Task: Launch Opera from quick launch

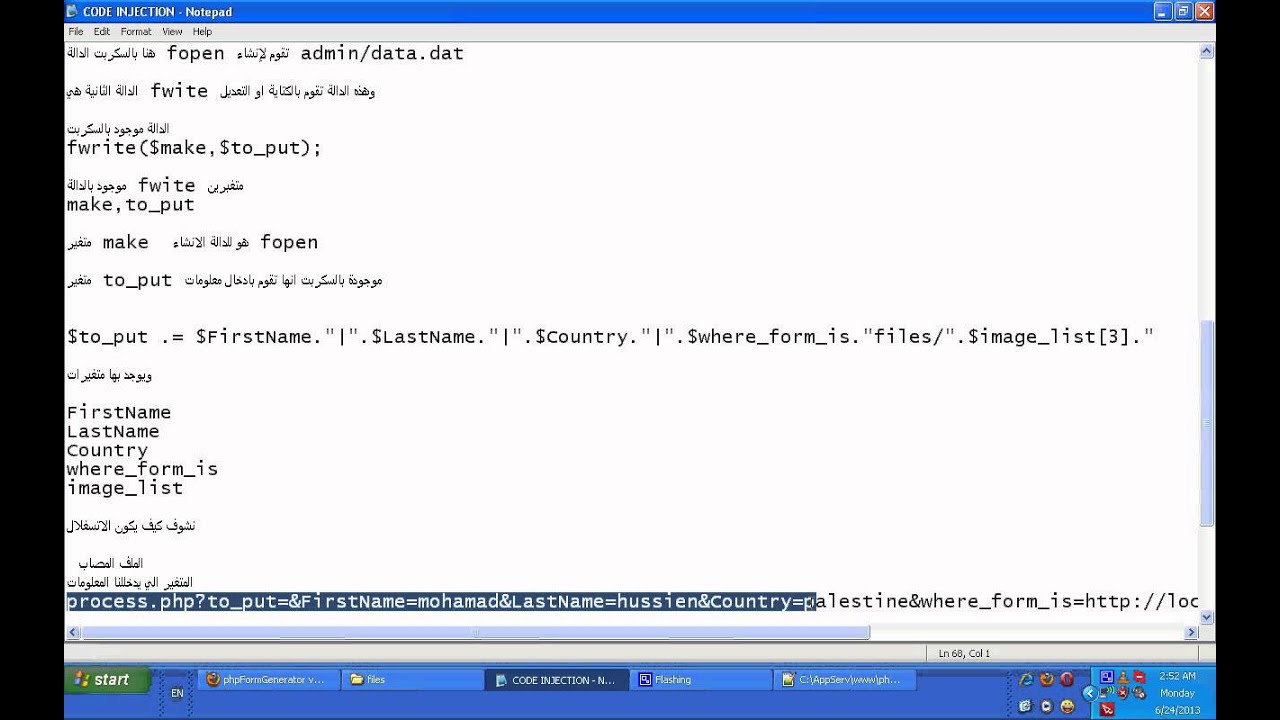Action: (x=1067, y=679)
